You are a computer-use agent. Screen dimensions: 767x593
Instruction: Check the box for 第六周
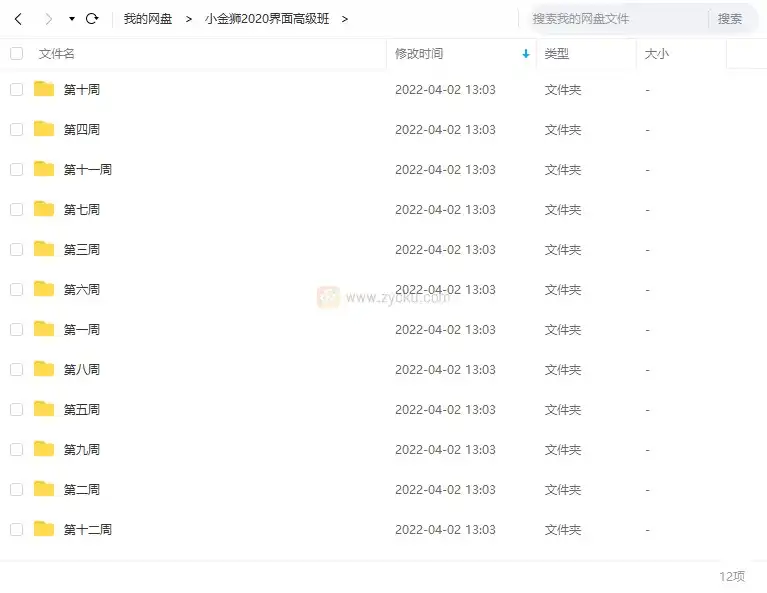tap(17, 290)
